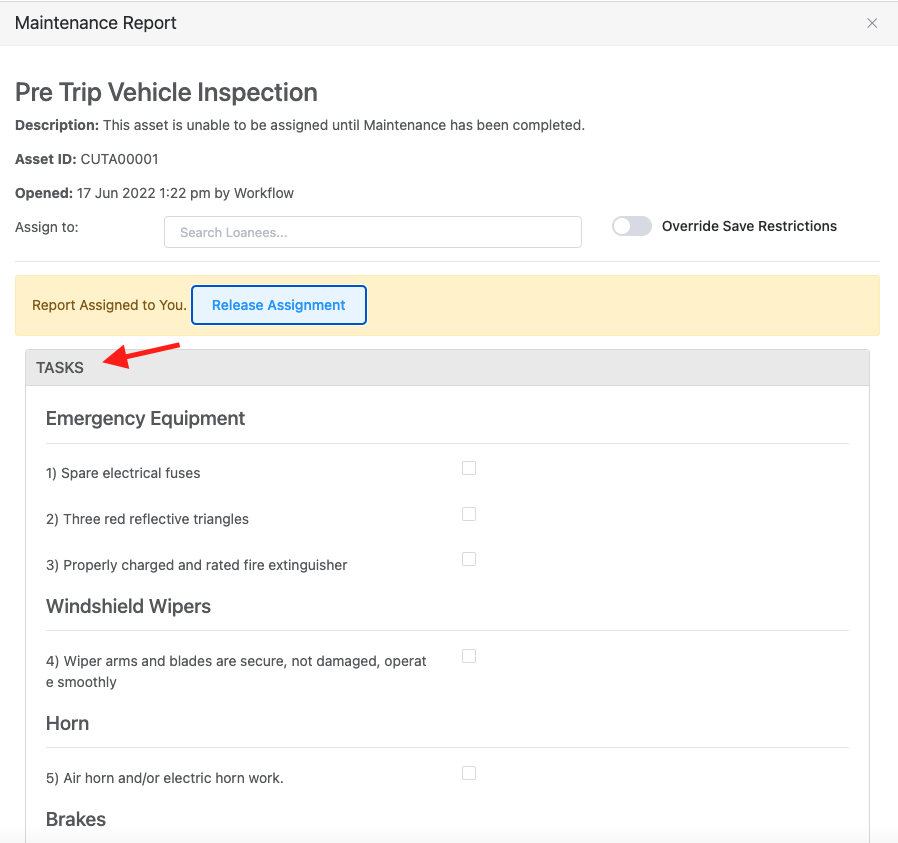Mark wiper arms and blades task done

[469, 656]
